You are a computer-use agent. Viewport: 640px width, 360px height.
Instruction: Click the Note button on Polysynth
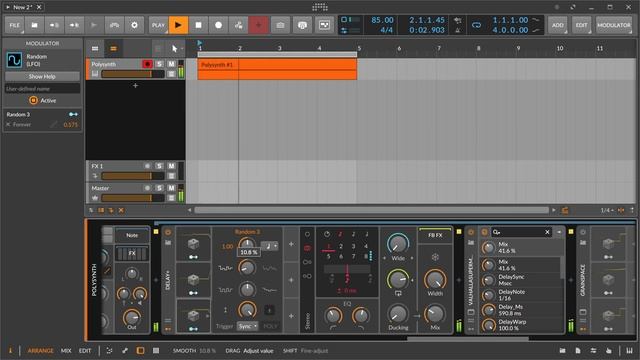point(132,236)
